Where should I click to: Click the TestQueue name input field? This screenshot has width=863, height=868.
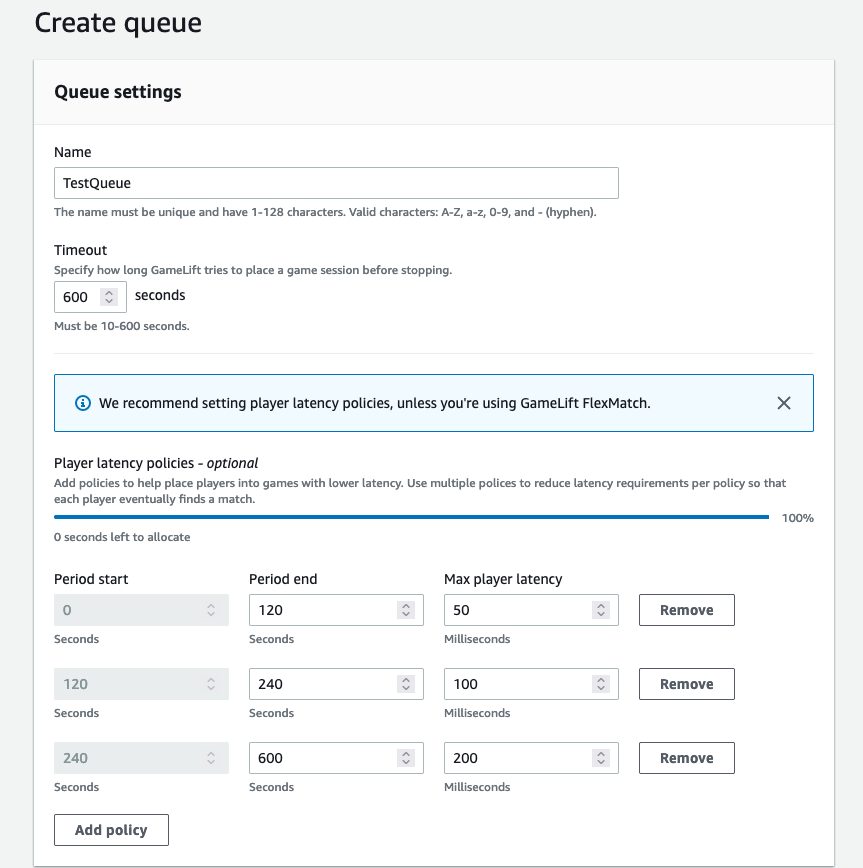coord(335,183)
